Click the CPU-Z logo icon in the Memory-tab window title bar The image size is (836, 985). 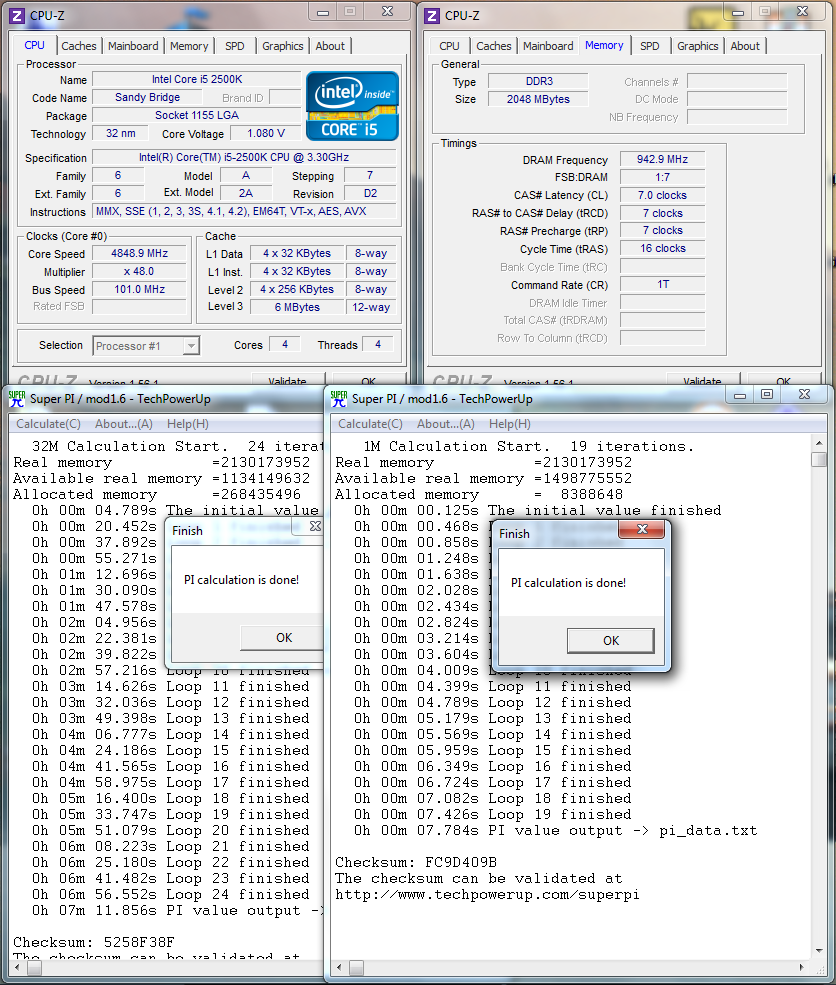432,15
